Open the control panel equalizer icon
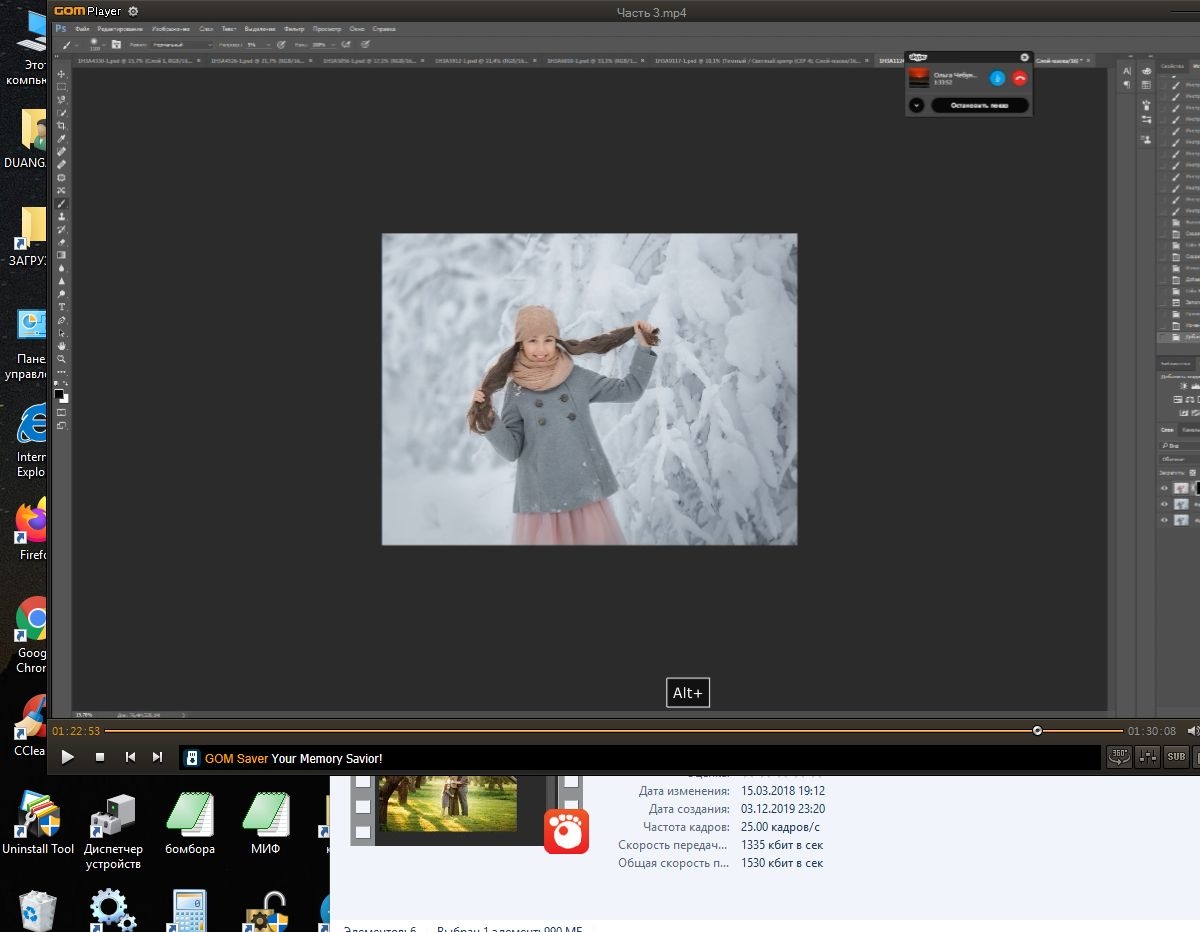The width and height of the screenshot is (1200, 932). point(1148,758)
